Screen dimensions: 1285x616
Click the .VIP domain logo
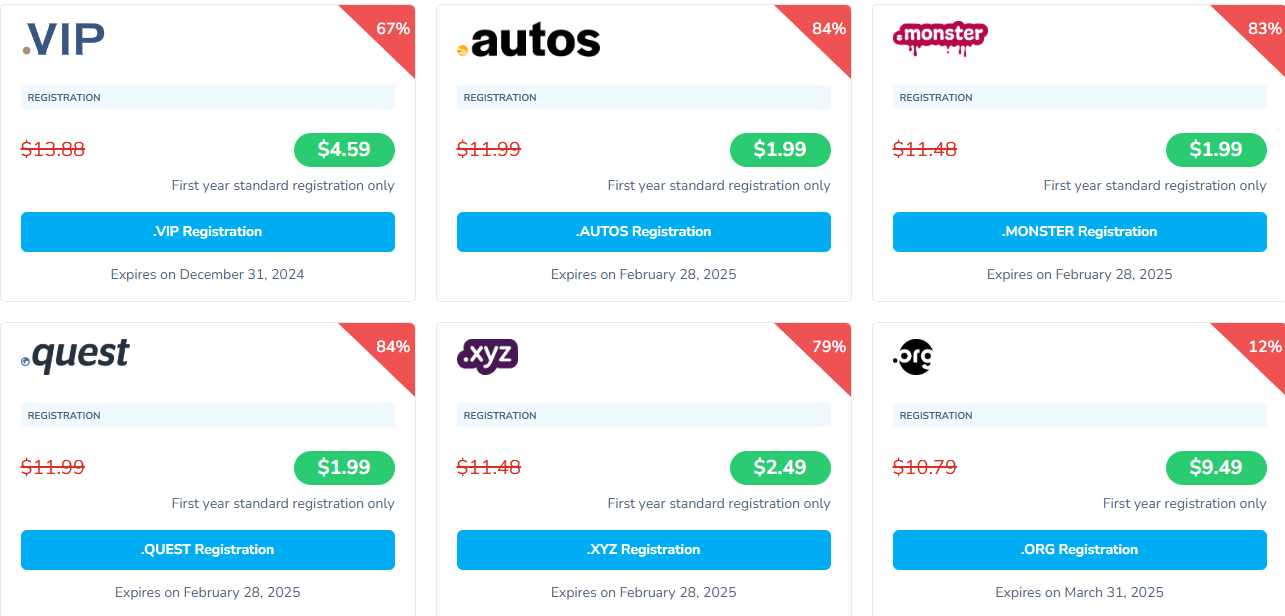(64, 39)
